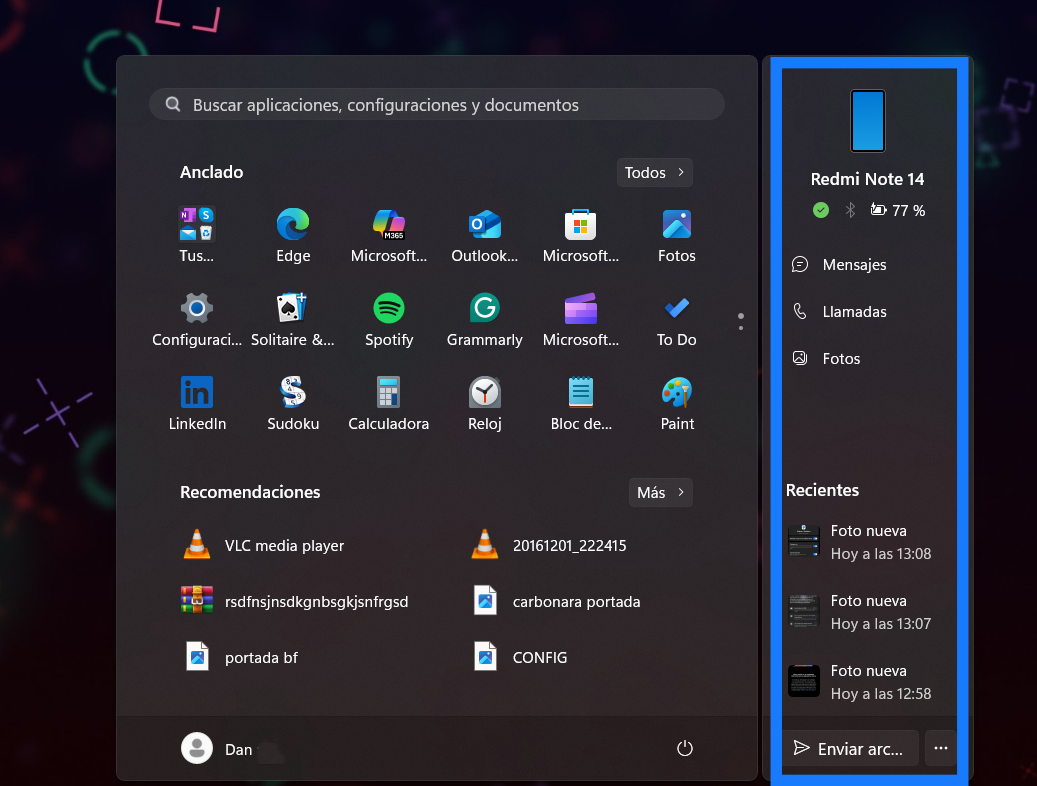The height and width of the screenshot is (786, 1037).
Task: Click the pinned apps page indicator dots
Action: tap(741, 322)
